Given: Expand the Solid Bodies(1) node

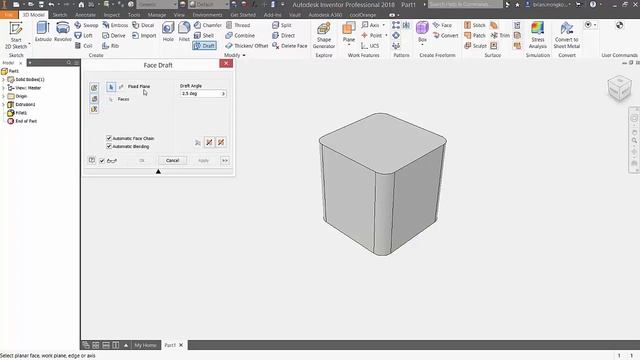Looking at the screenshot, I should tap(4, 80).
